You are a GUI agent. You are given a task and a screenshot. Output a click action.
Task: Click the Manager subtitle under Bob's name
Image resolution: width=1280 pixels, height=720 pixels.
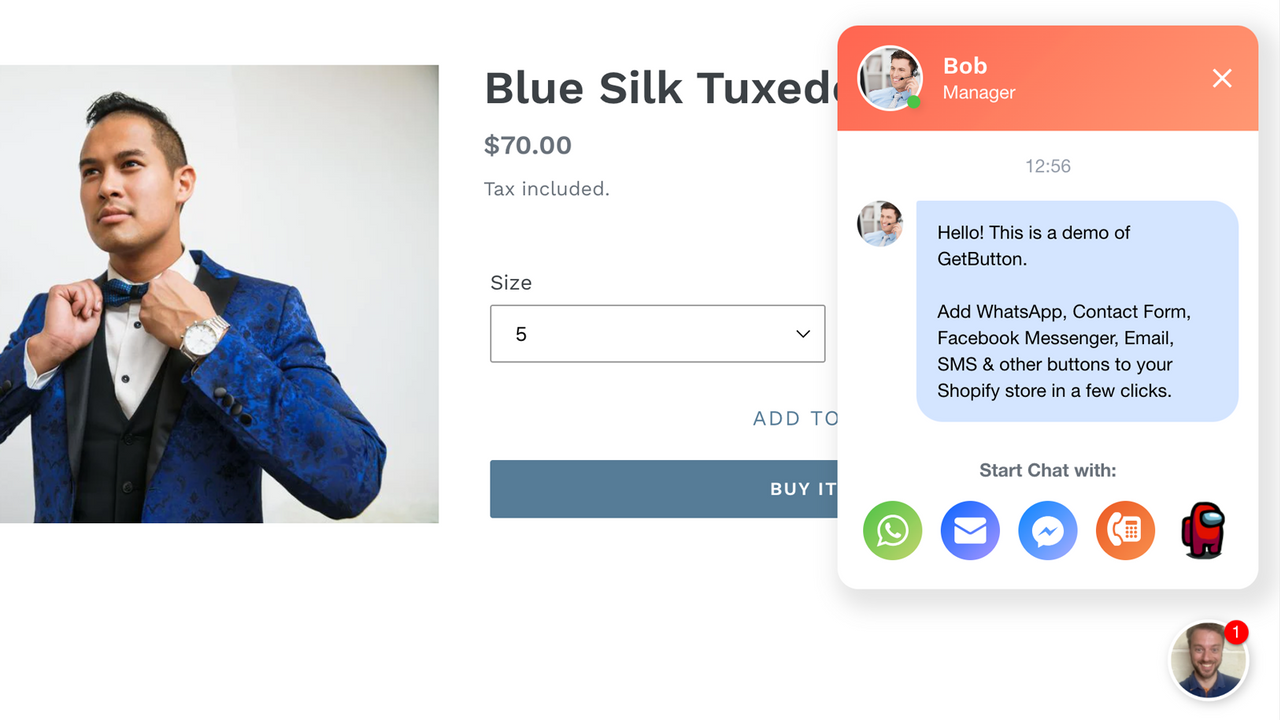coord(979,92)
